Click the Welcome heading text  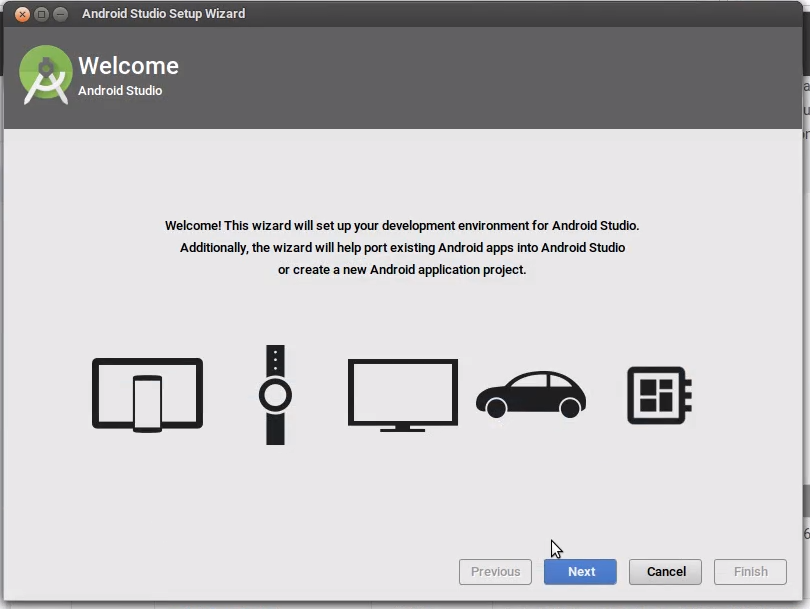pyautogui.click(x=129, y=65)
